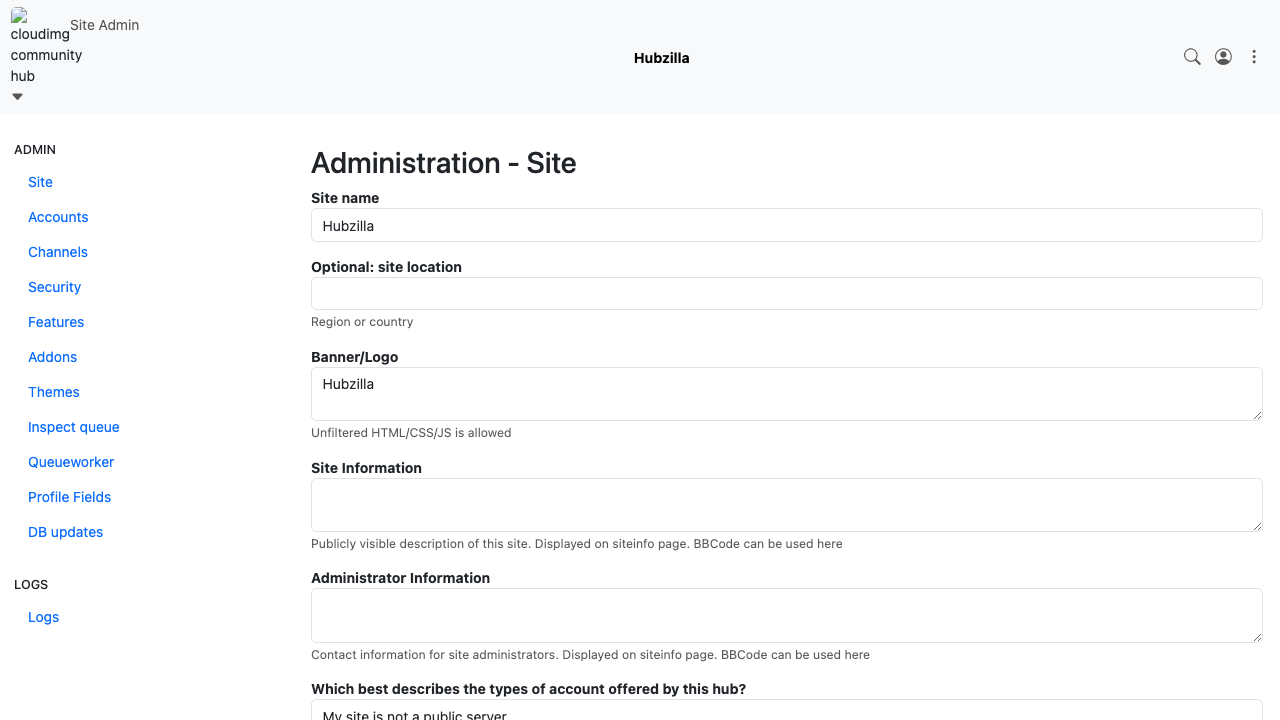This screenshot has height=720, width=1280.
Task: Click the Site Admin label in navbar
Action: 105,25
